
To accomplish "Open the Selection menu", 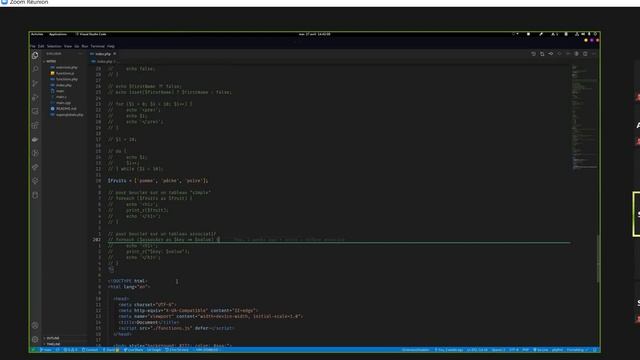I will click(54, 46).
